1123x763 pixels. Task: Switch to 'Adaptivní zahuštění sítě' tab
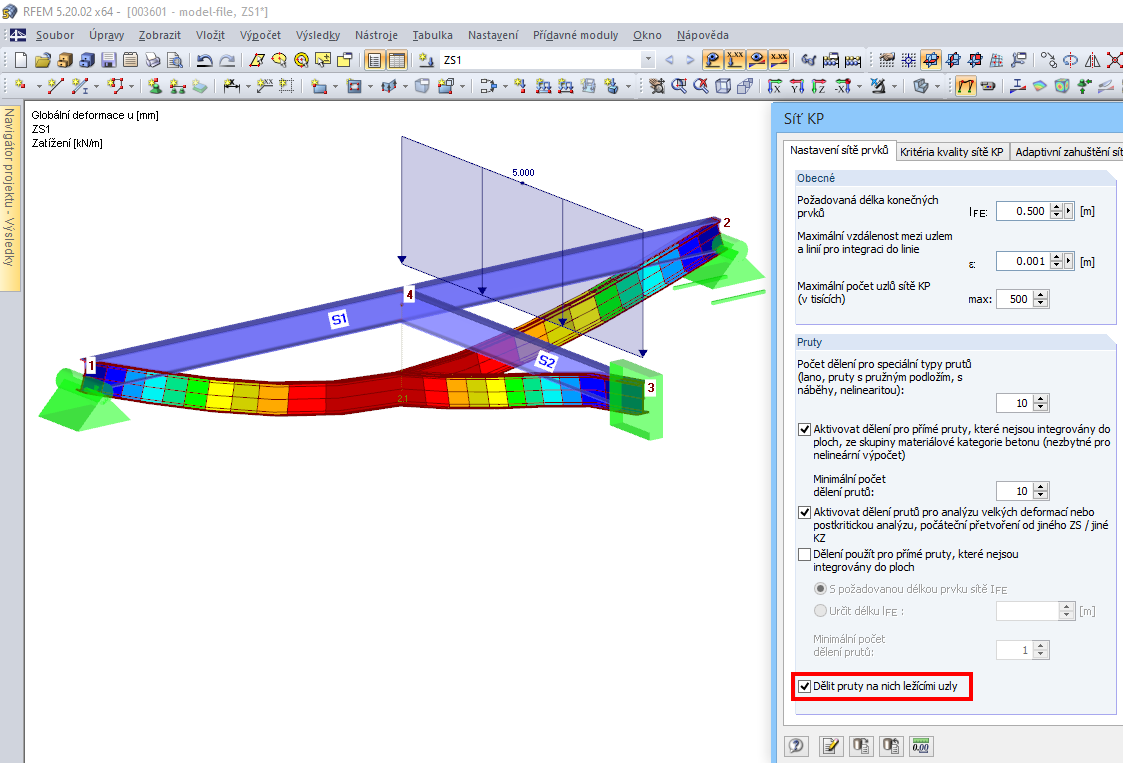pos(1067,152)
